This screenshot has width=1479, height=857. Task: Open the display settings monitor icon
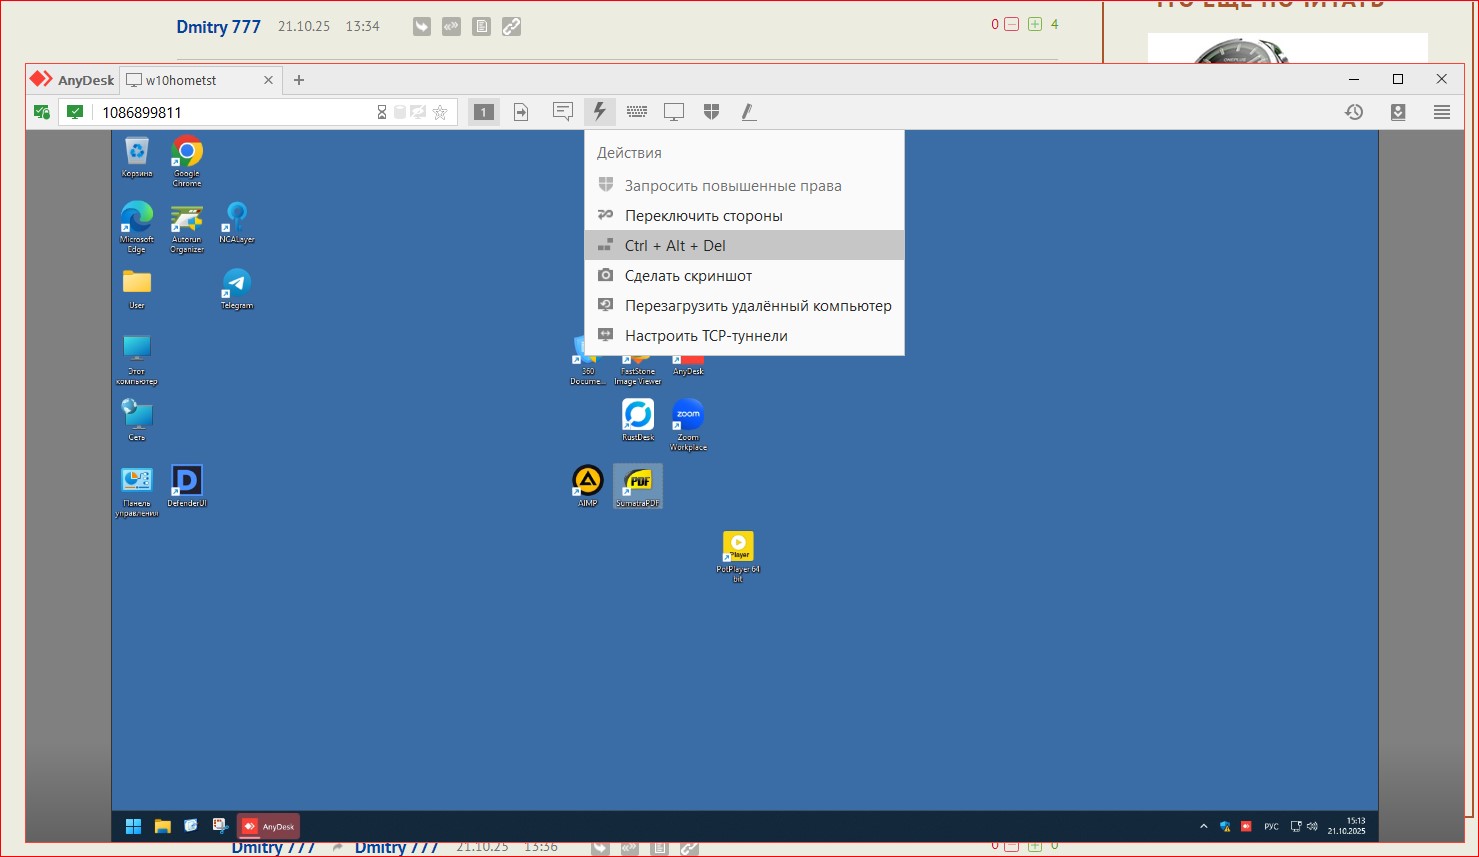click(x=674, y=112)
